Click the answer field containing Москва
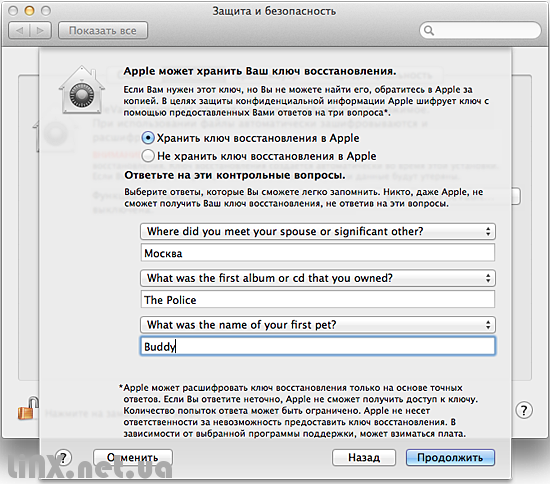Screen dimensions: 550x484 [x=317, y=253]
